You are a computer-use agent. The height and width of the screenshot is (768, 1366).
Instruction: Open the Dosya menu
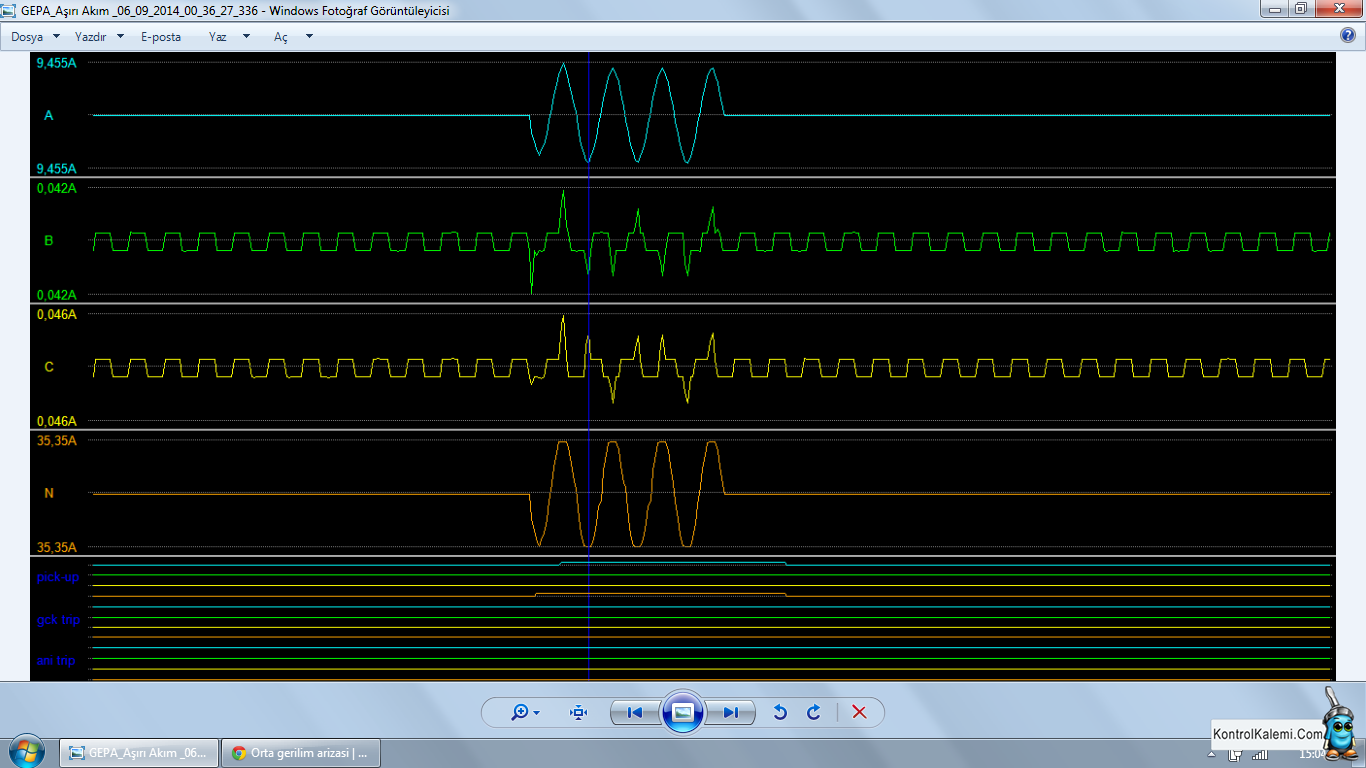click(28, 36)
